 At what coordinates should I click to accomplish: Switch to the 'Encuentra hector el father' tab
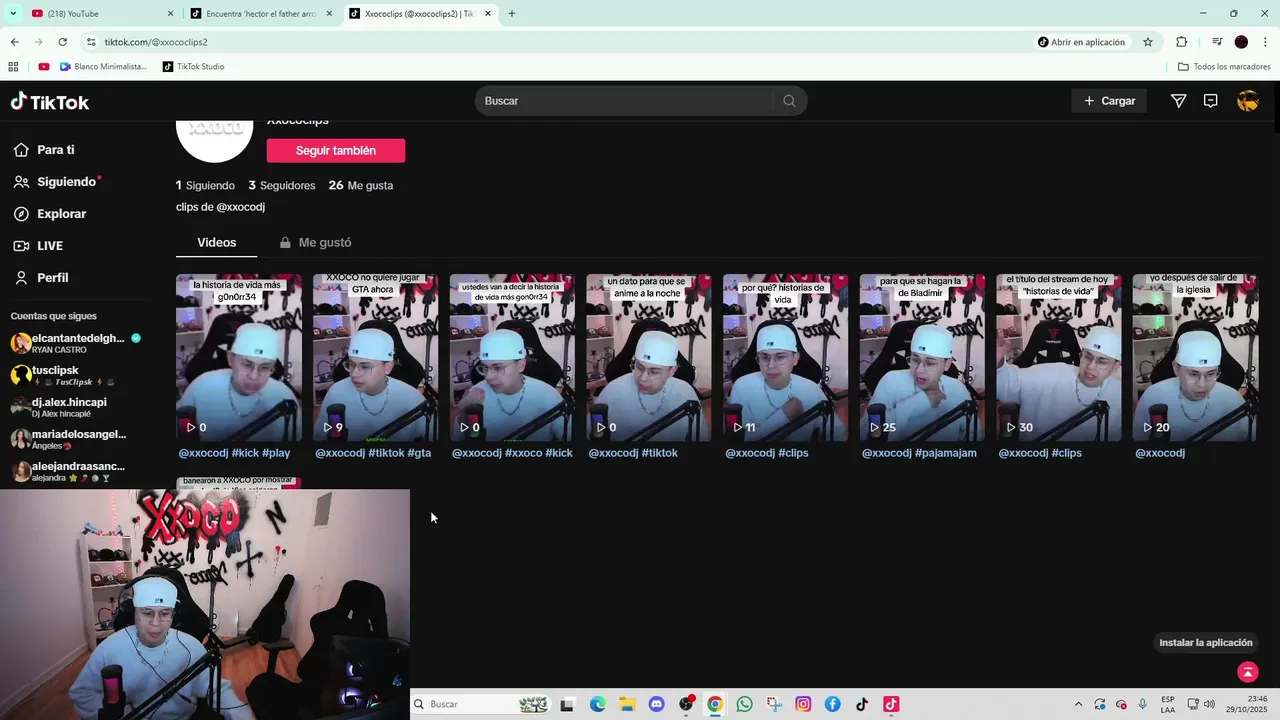pyautogui.click(x=262, y=14)
